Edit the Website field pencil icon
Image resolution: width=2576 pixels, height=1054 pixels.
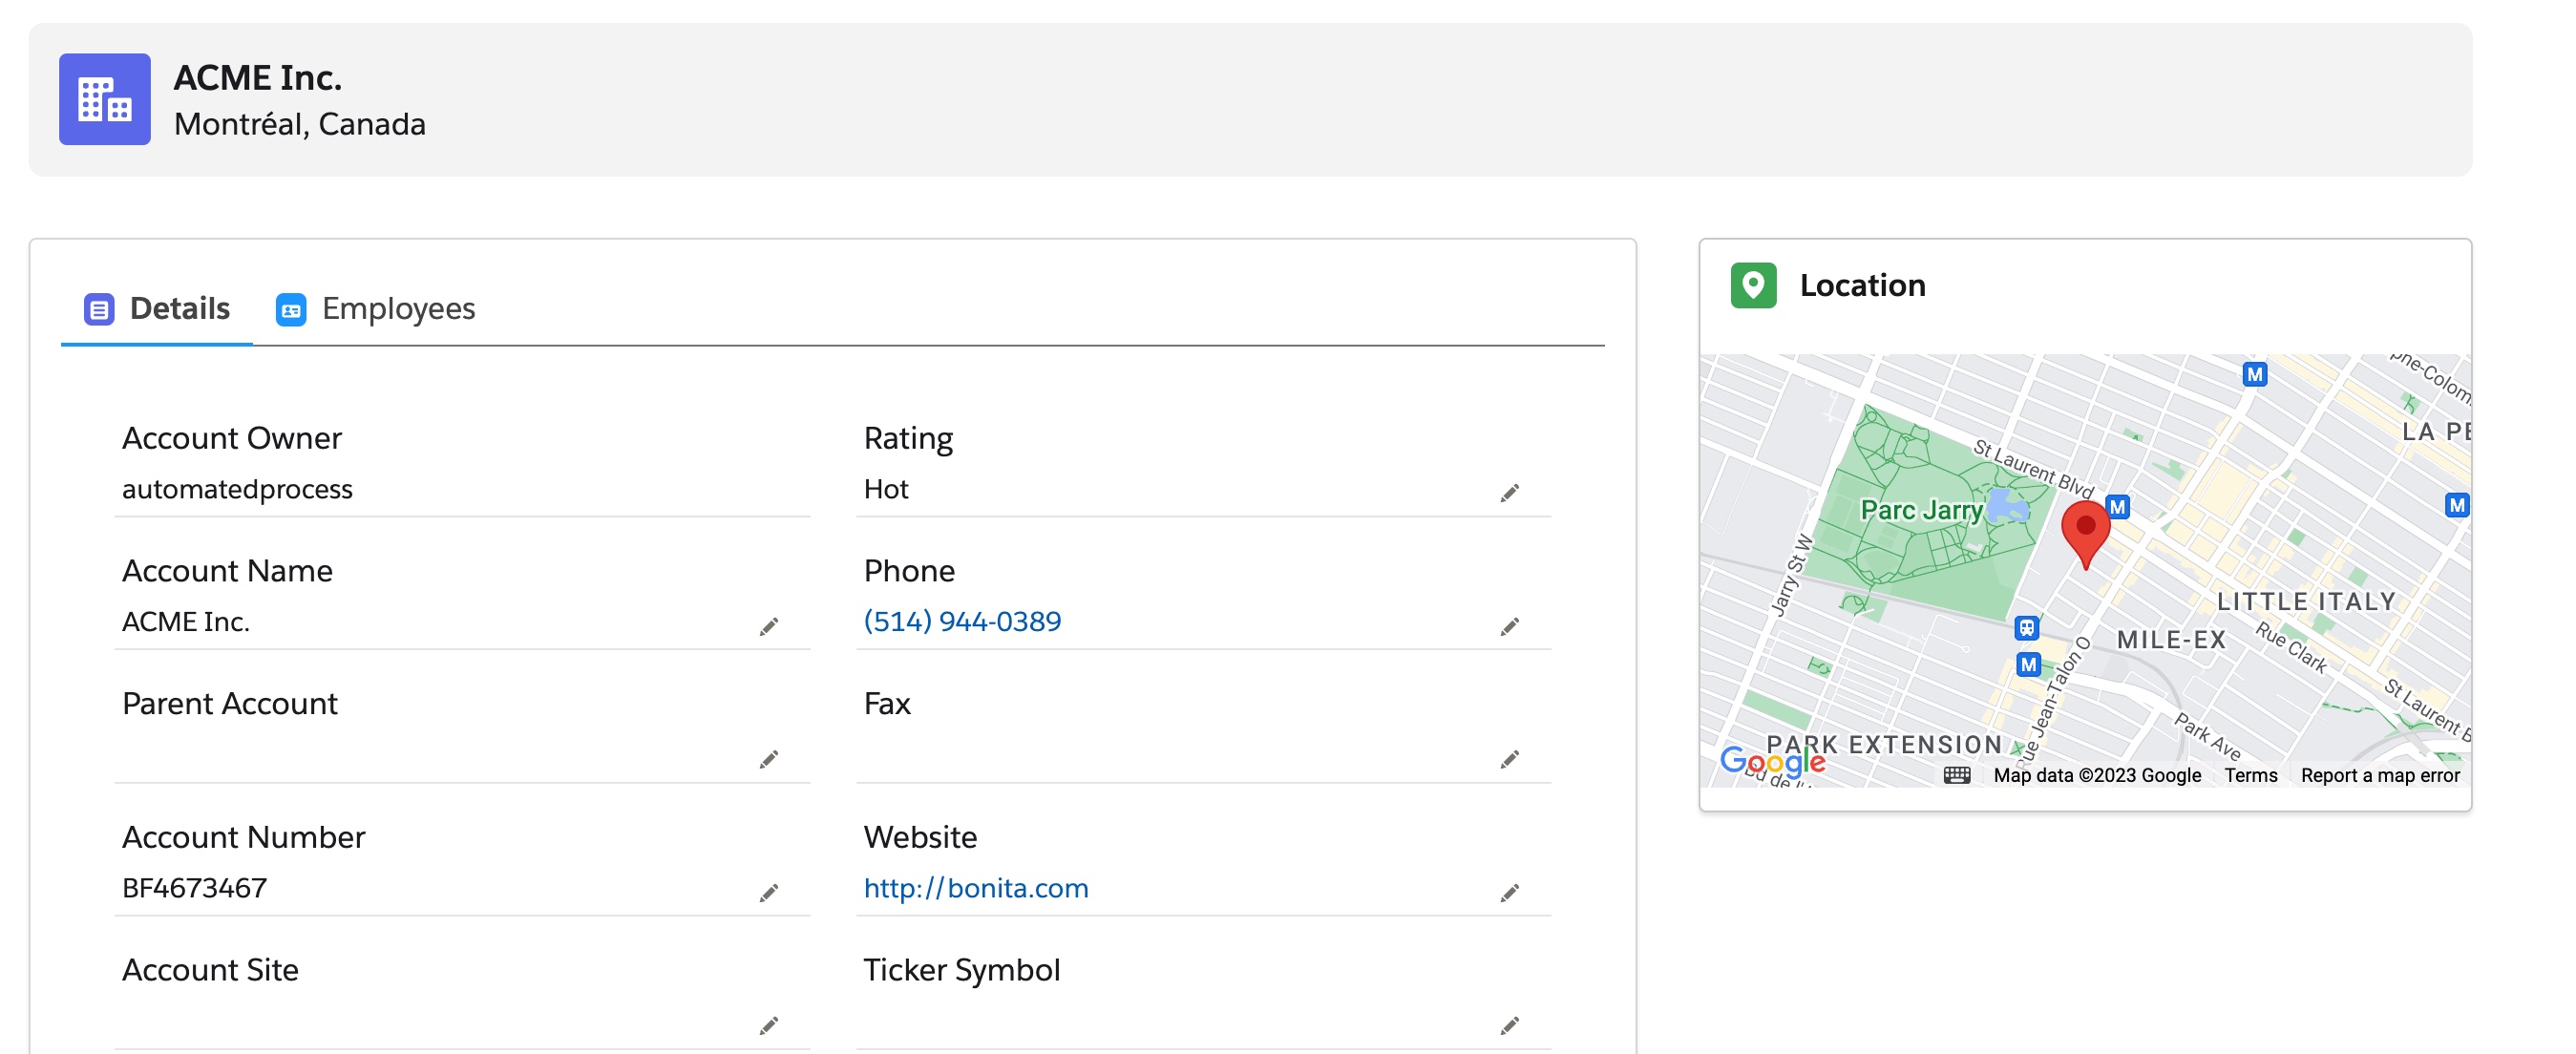(x=1509, y=892)
